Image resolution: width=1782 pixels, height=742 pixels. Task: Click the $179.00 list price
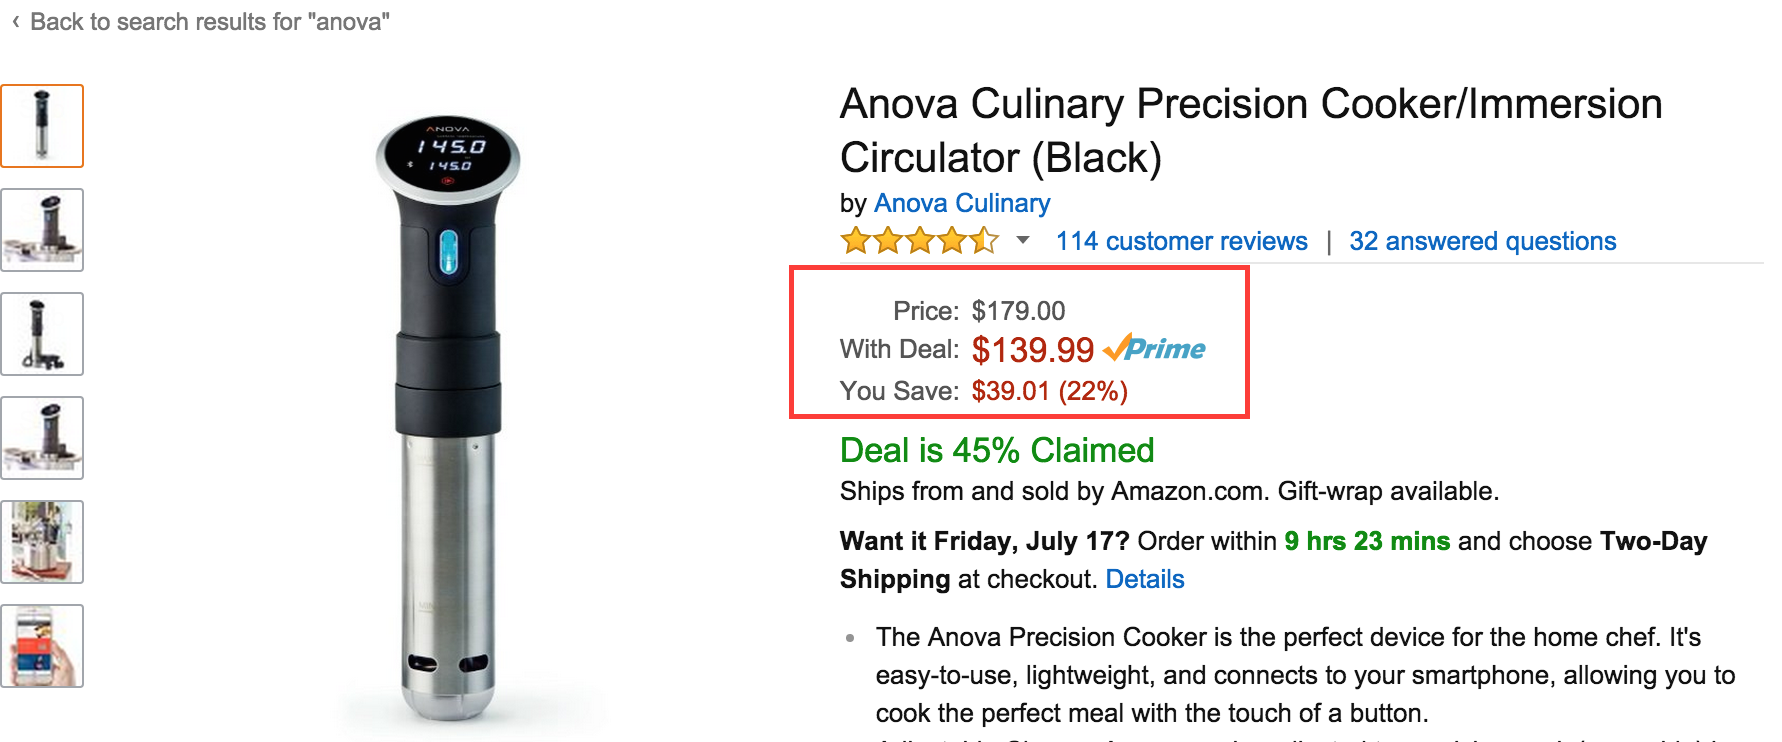coord(1018,311)
